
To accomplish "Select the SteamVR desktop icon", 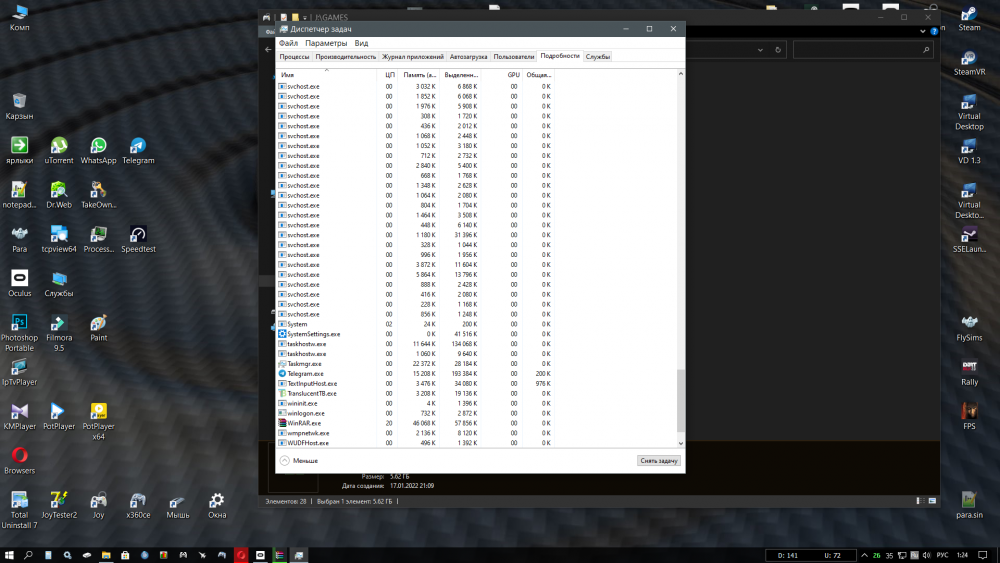I will coord(969,62).
